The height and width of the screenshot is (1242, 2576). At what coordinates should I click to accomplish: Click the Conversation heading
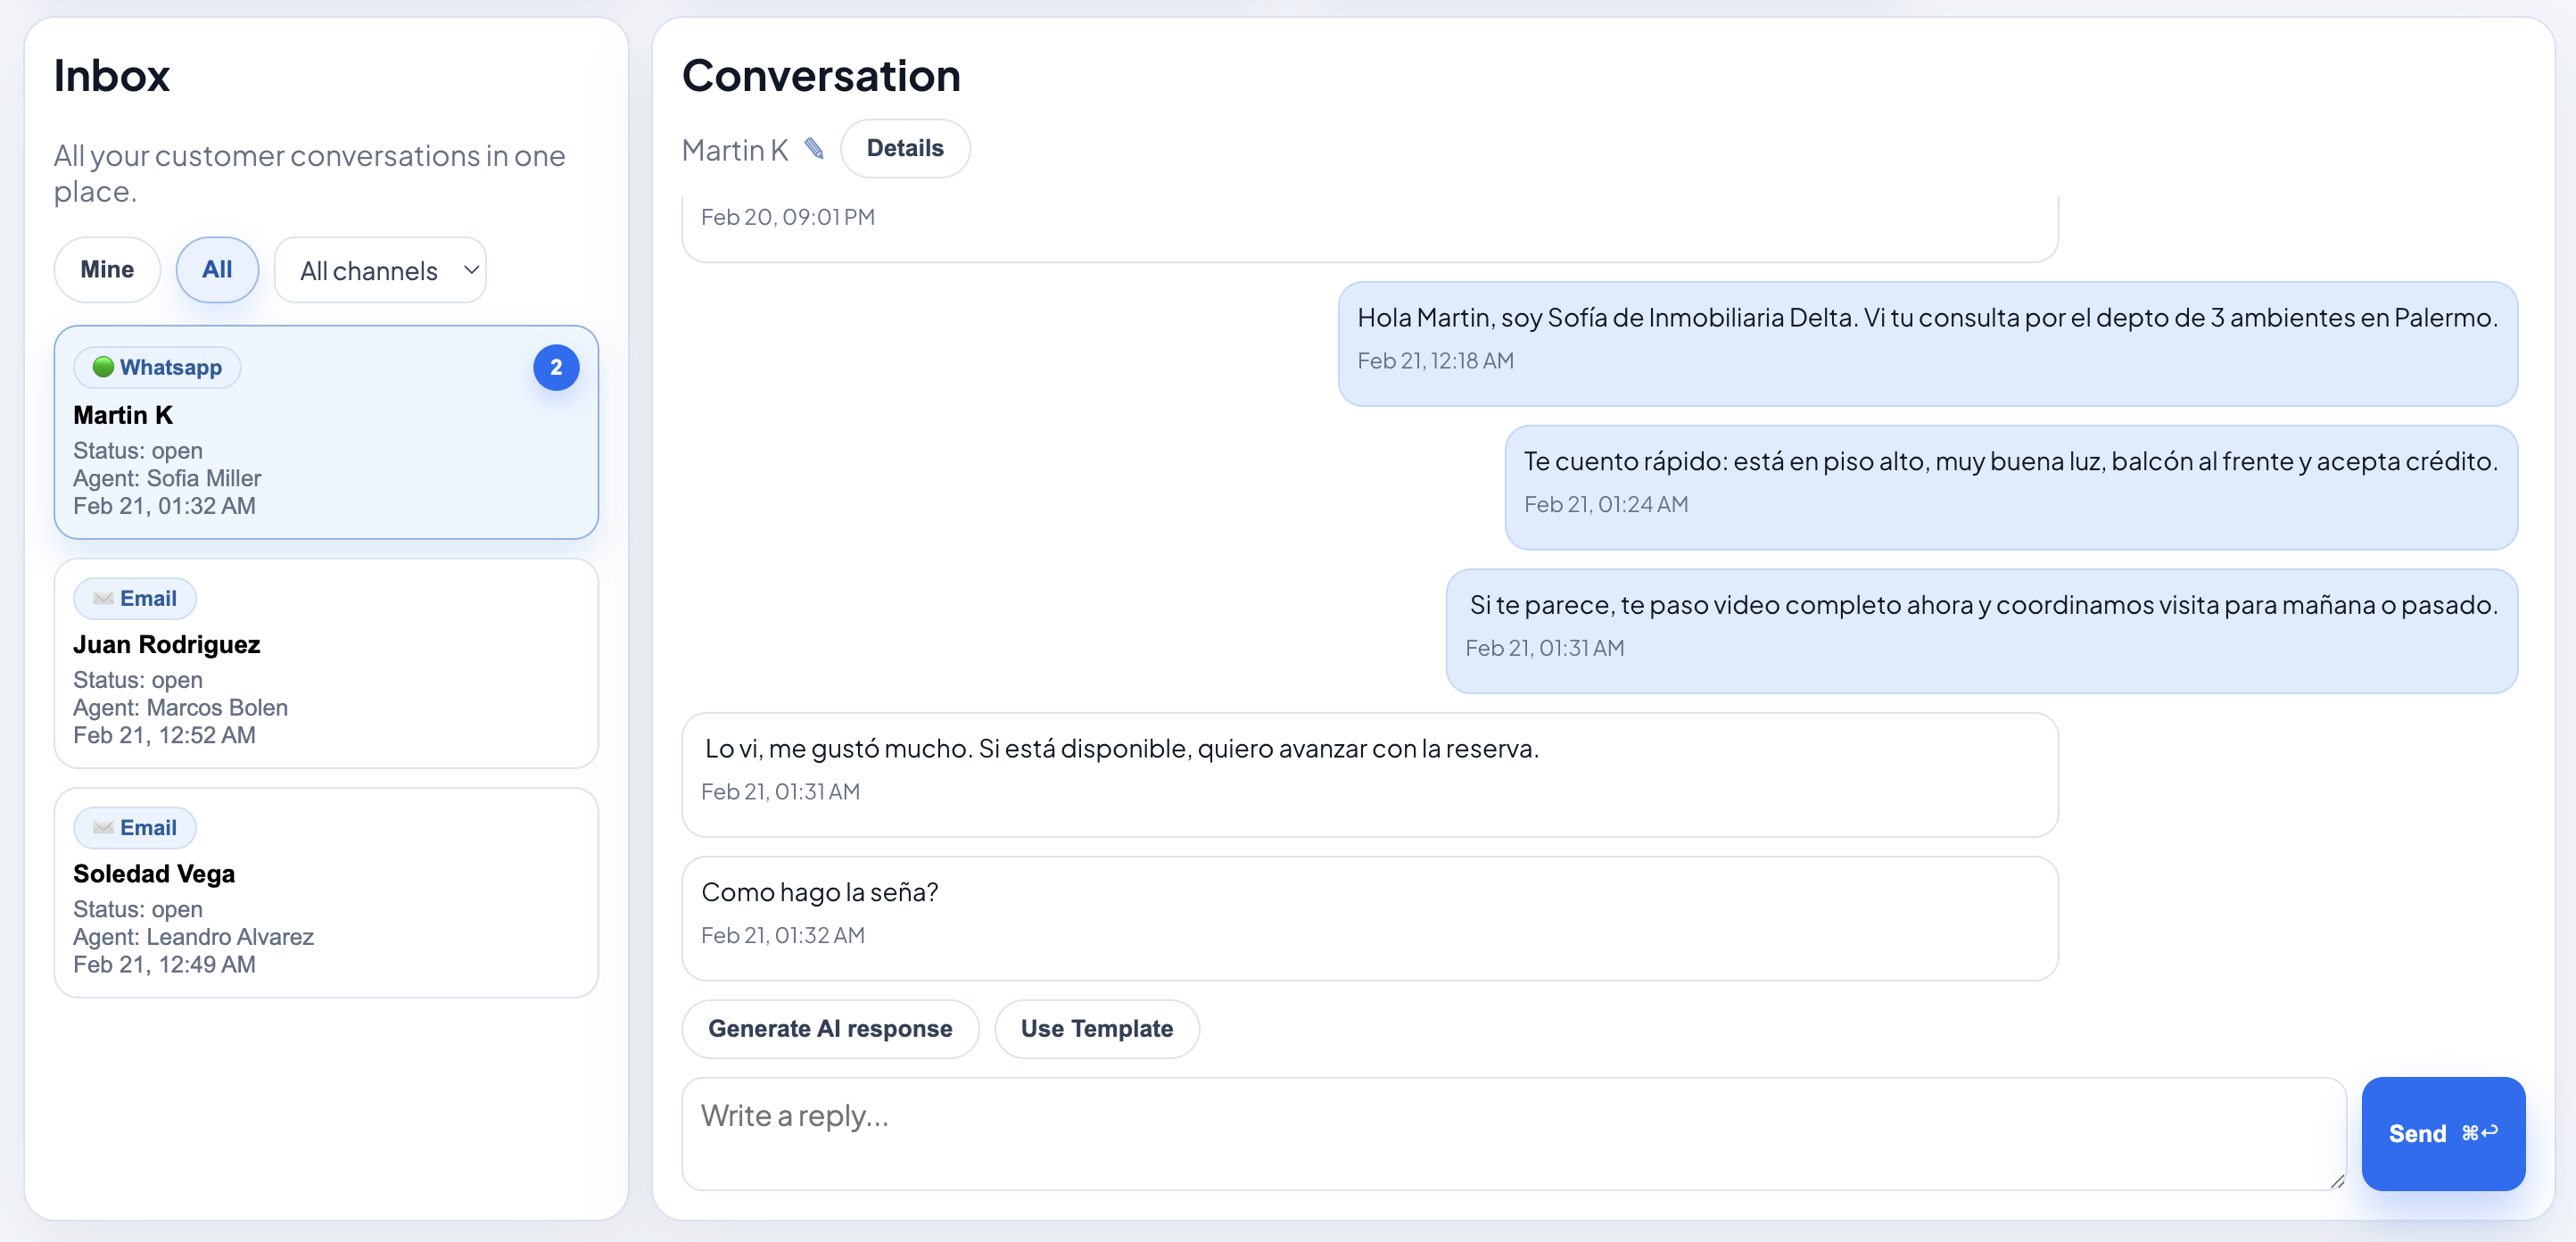[x=821, y=76]
